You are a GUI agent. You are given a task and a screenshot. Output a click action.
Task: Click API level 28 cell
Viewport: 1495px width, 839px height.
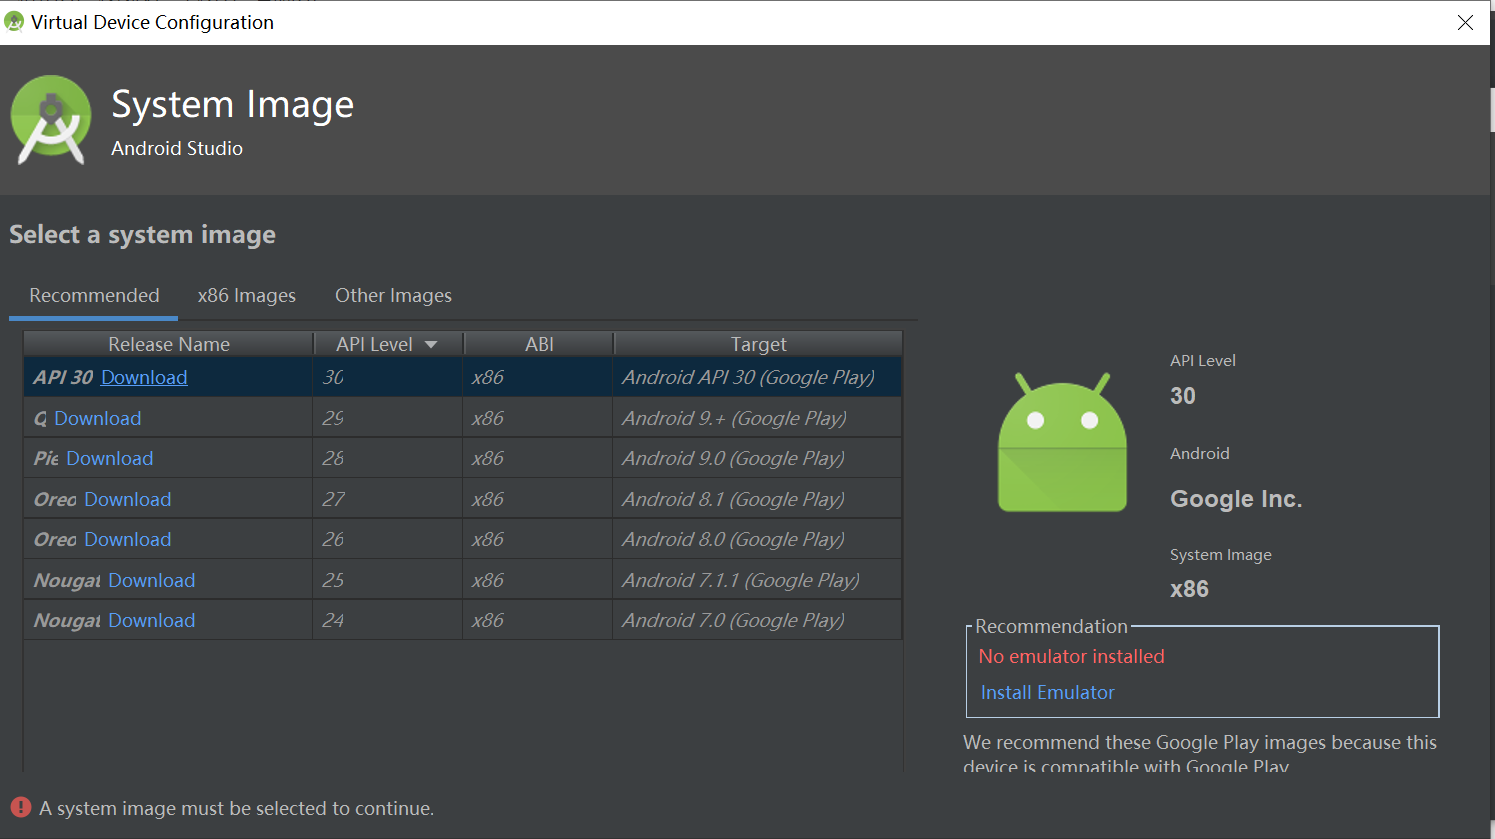point(388,458)
